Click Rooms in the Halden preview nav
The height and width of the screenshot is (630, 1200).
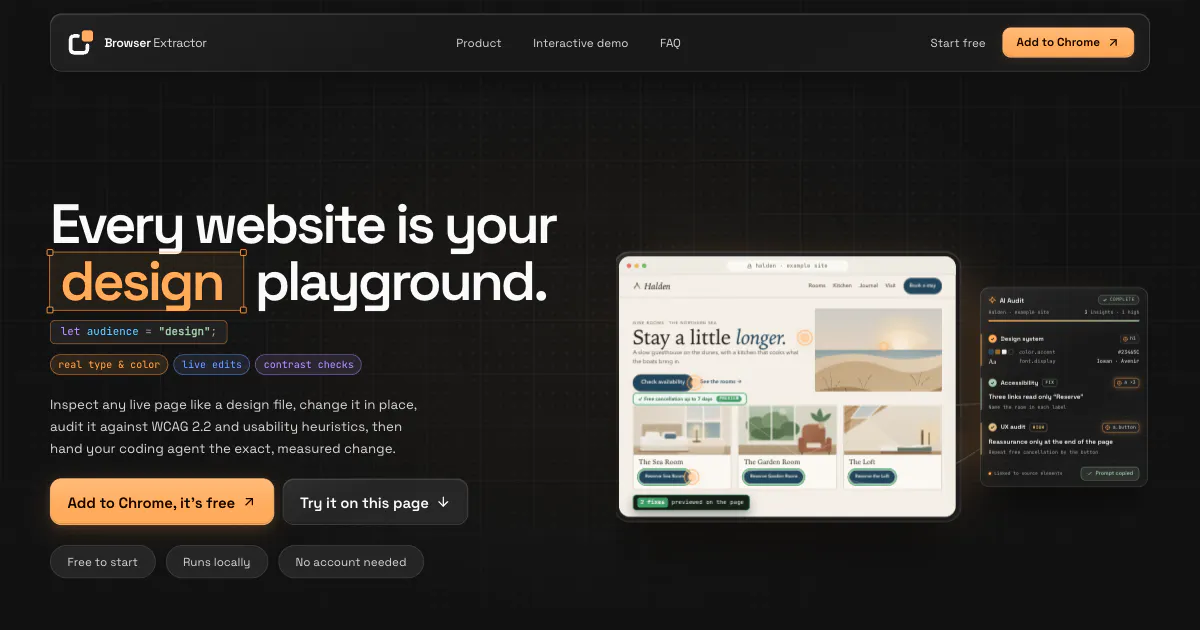[x=817, y=285]
